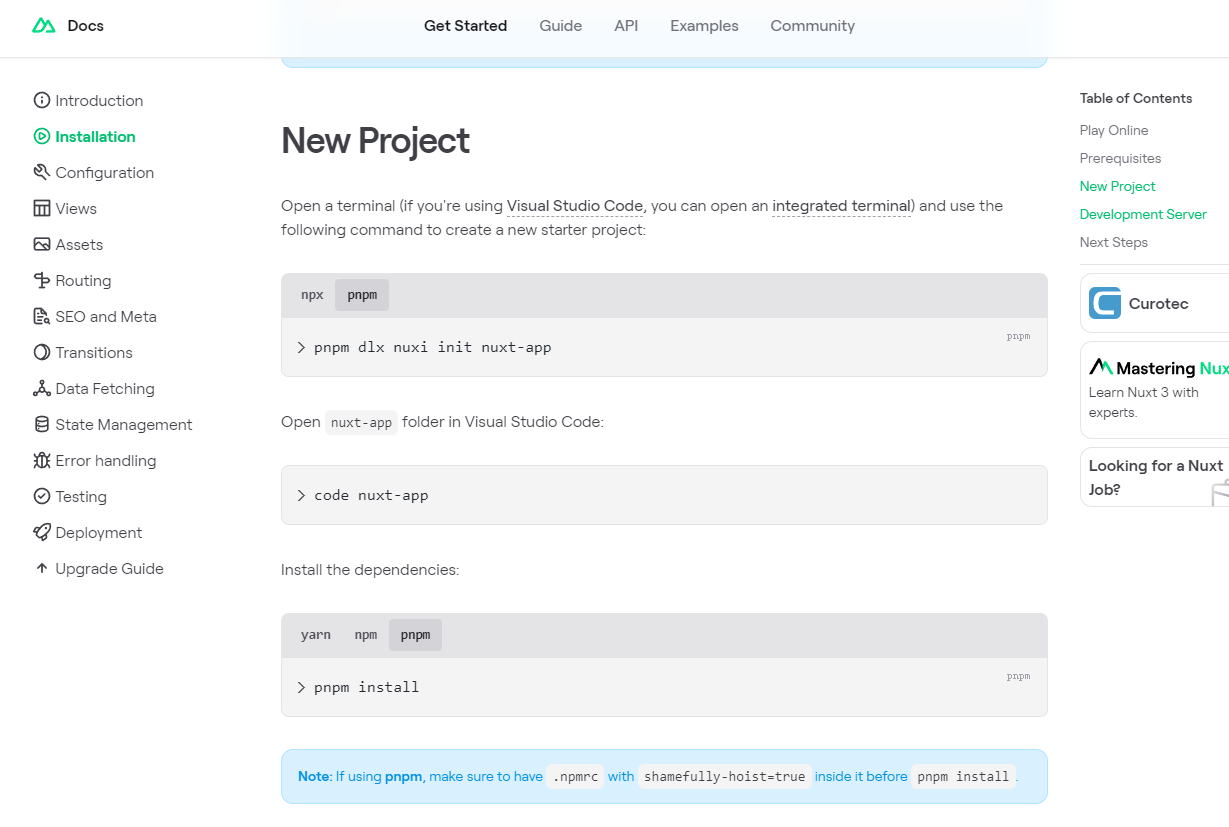Click the Assets image icon
Viewport: 1229px width, 827px height.
[x=41, y=244]
